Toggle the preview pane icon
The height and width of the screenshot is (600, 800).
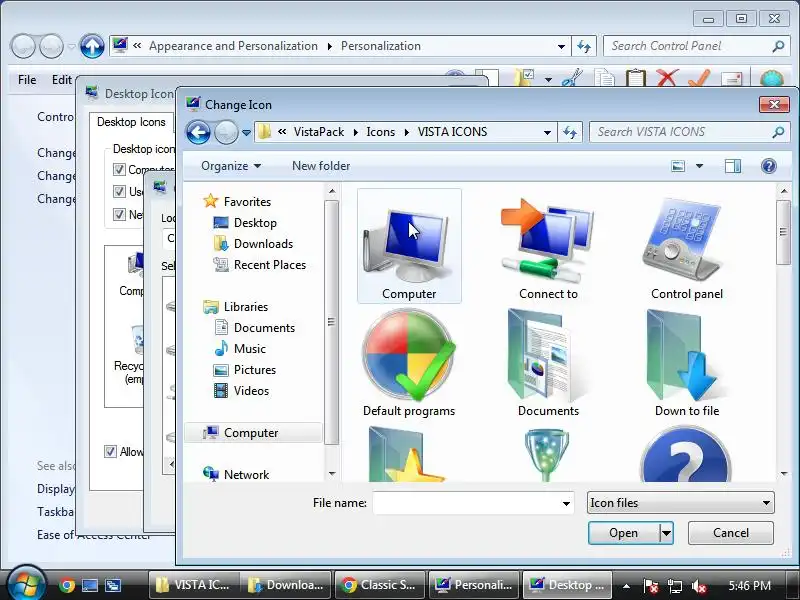pyautogui.click(x=733, y=166)
